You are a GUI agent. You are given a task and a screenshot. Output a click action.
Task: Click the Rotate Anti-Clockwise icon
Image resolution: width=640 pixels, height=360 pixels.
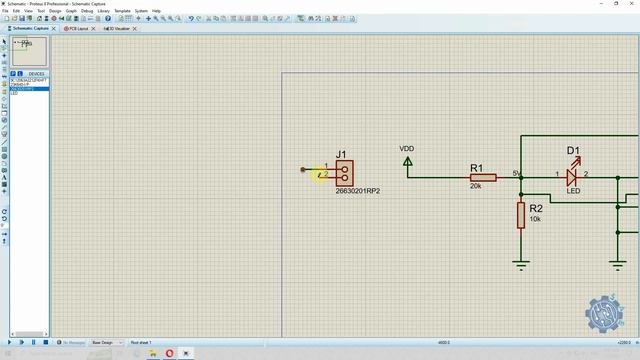pos(4,219)
